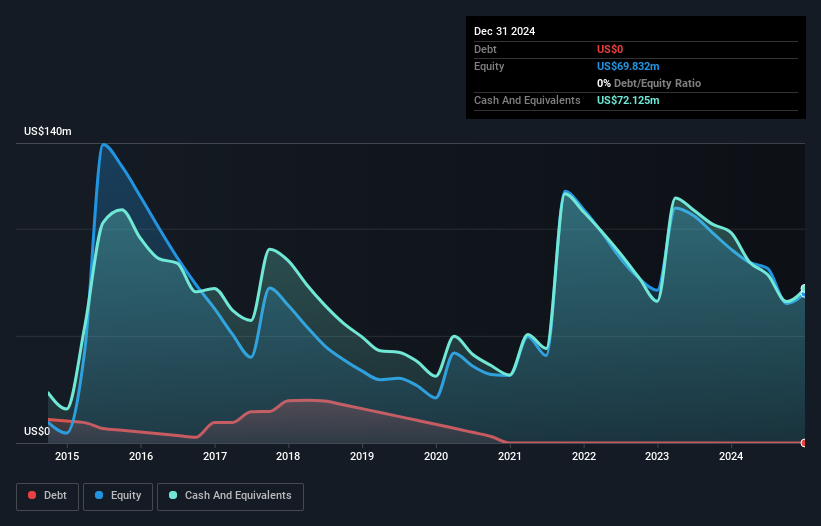821x526 pixels.
Task: Toggle the Equity series legend button
Action: [x=118, y=496]
